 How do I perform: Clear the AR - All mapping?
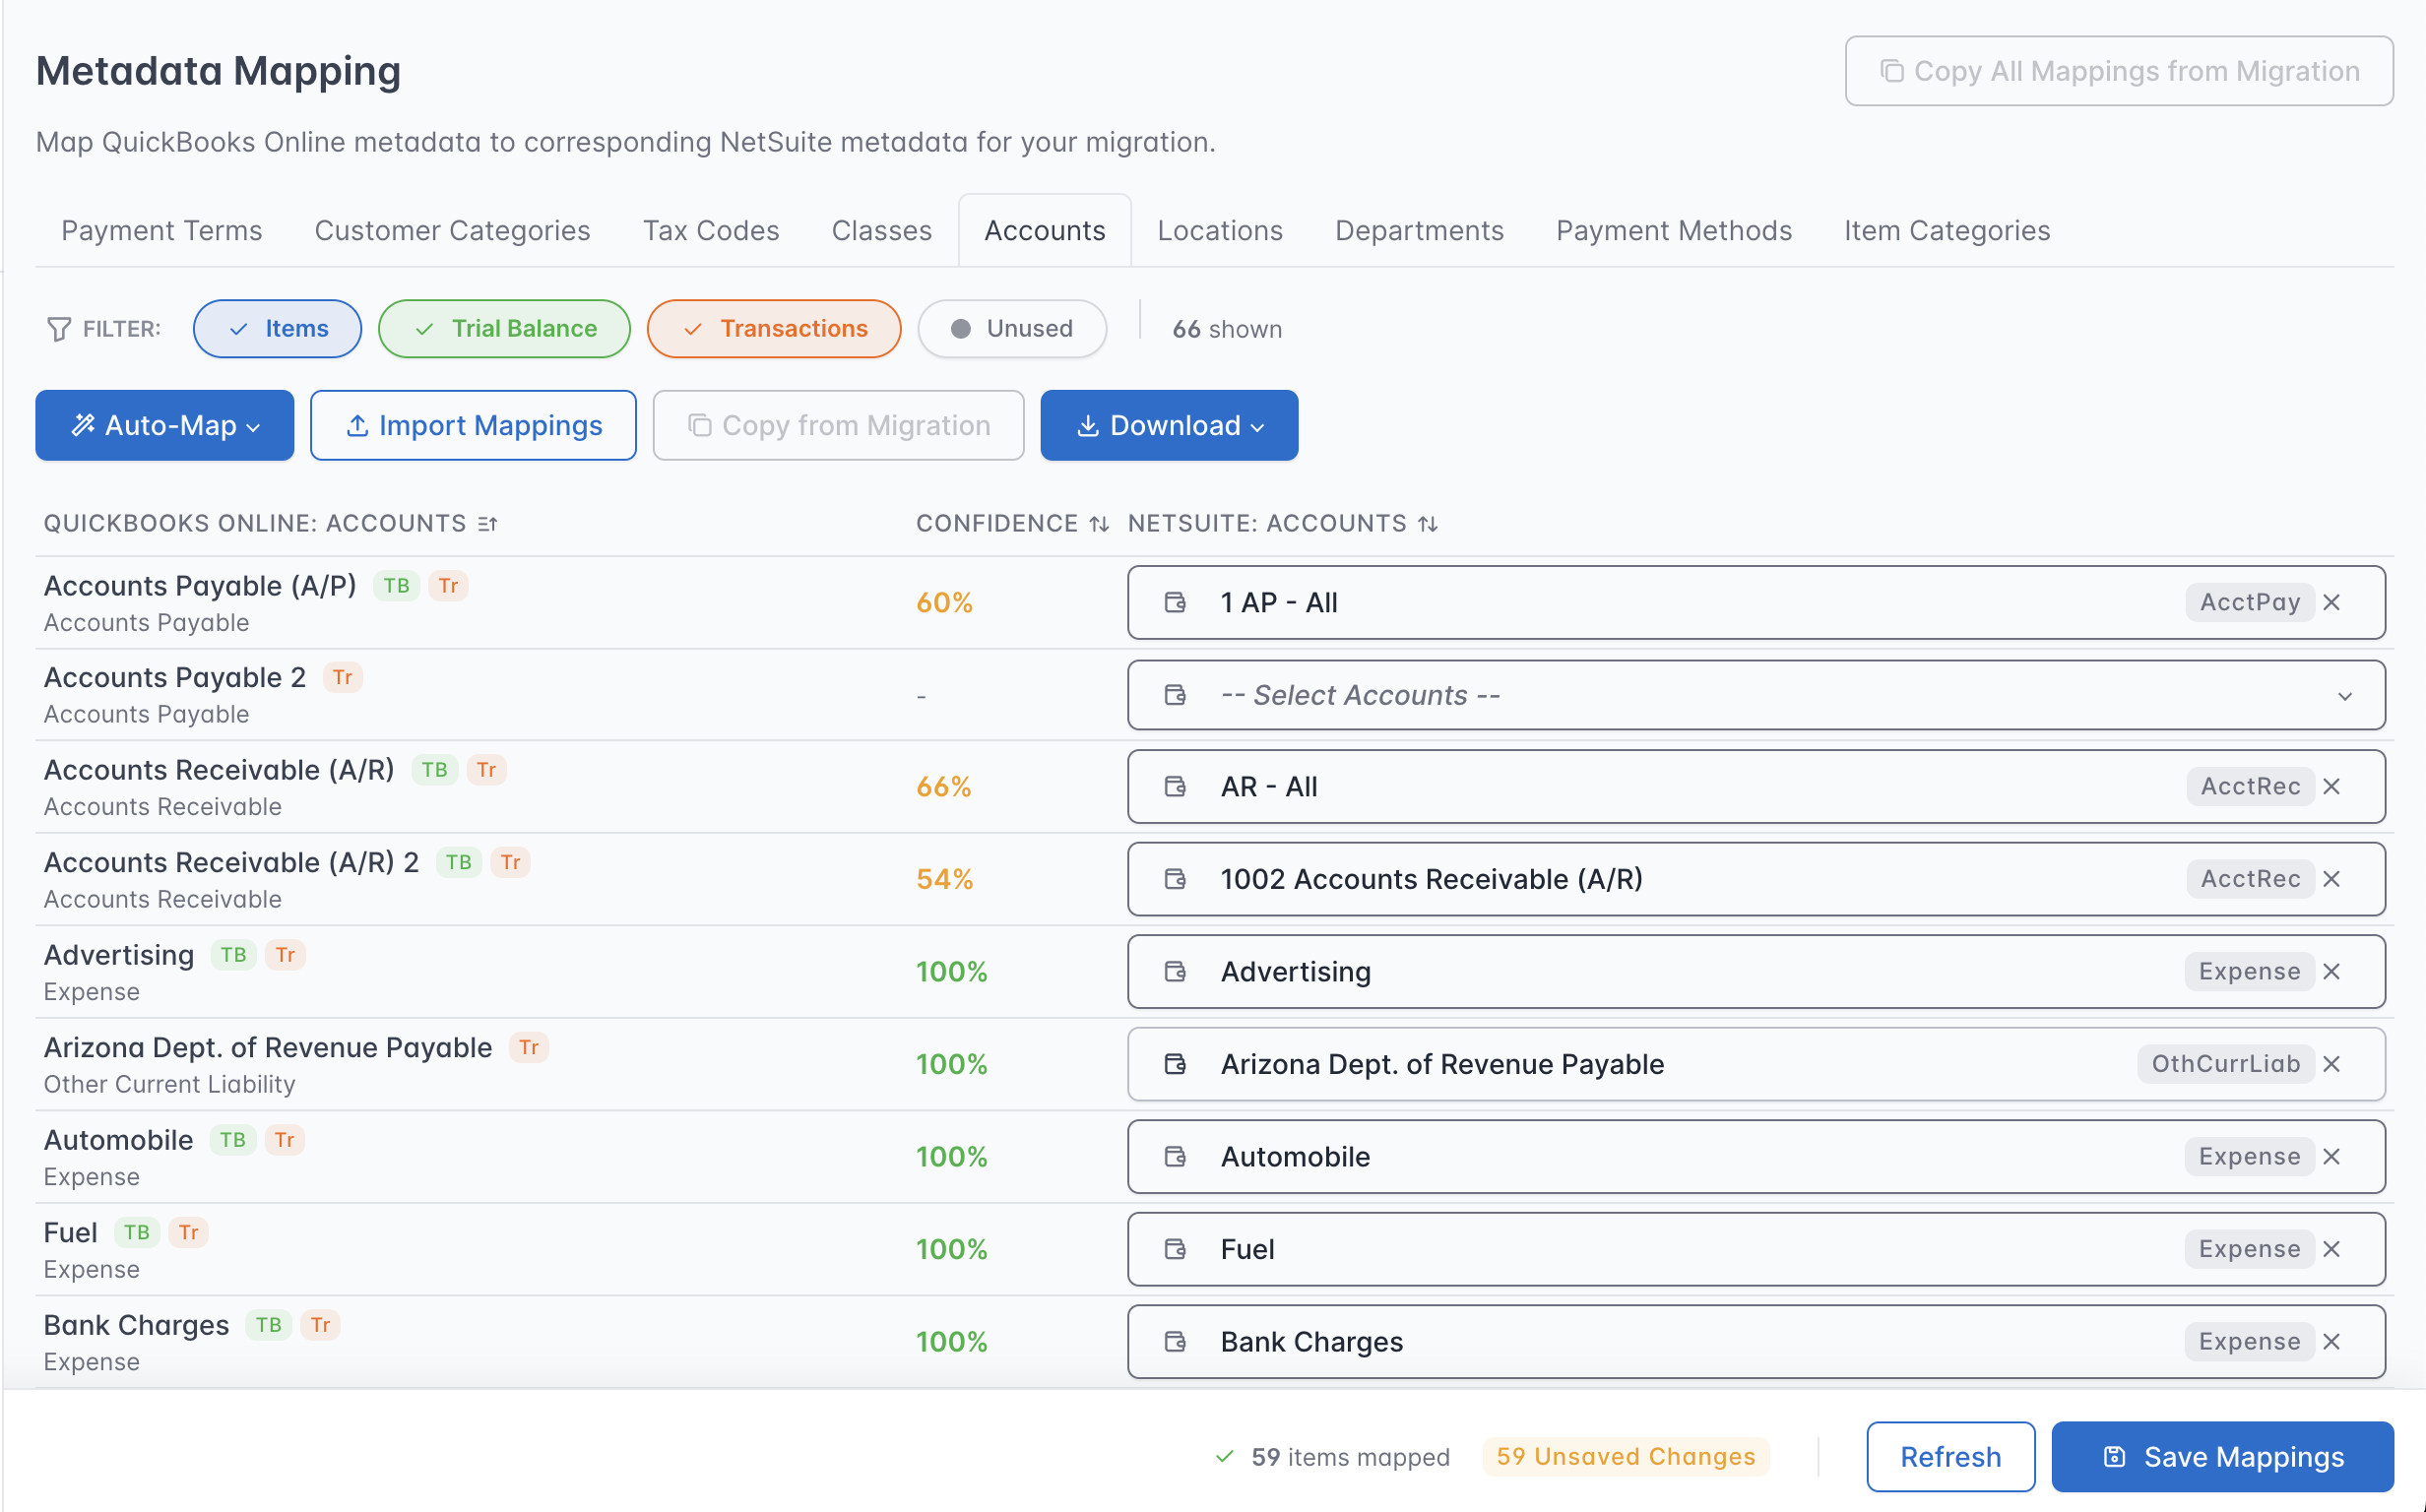pos(2331,787)
